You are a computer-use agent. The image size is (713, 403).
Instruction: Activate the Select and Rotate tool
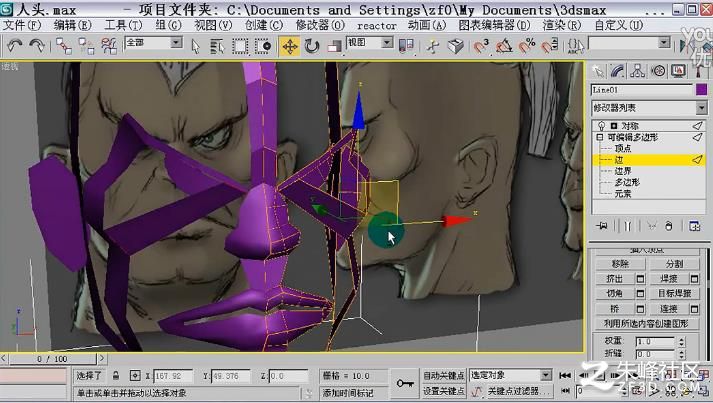click(312, 46)
